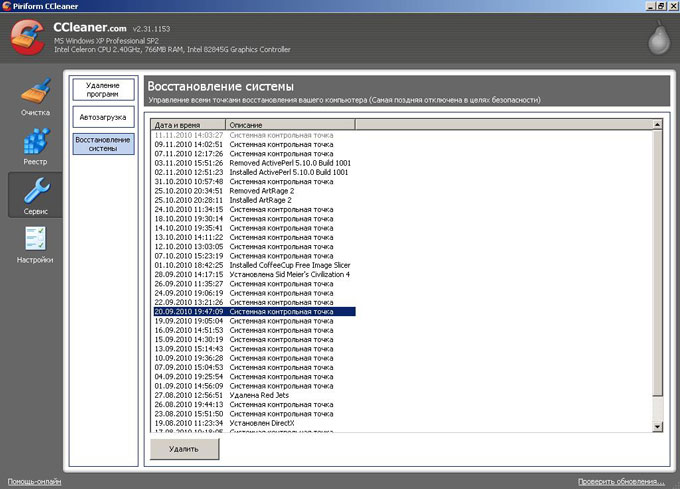
Task: Click the vertical scrollbar thumb of the list
Action: pyautogui.click(x=657, y=263)
